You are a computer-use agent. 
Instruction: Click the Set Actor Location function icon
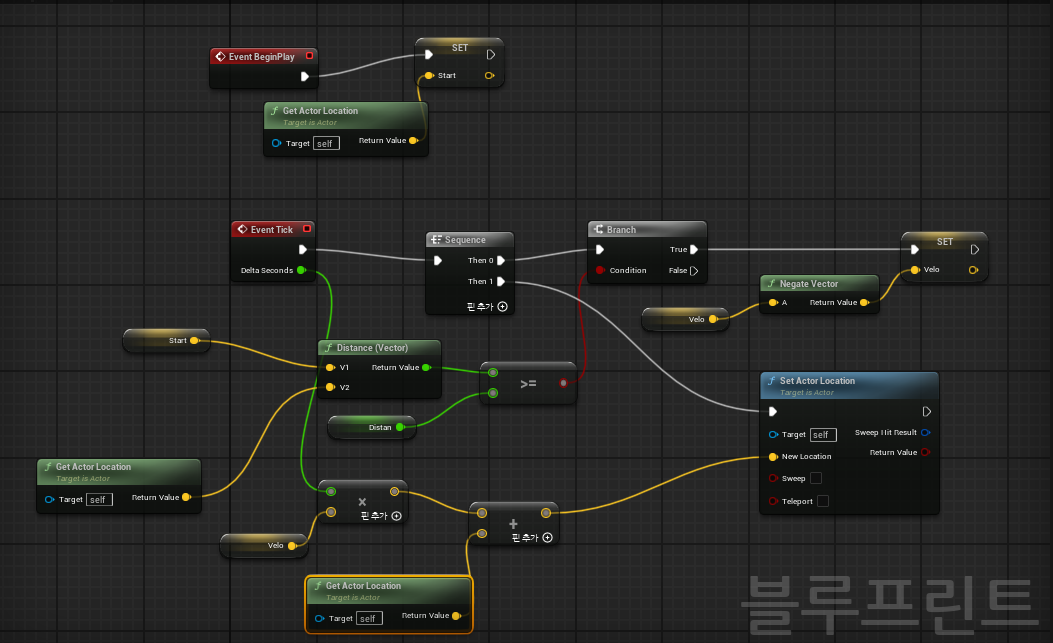[772, 380]
